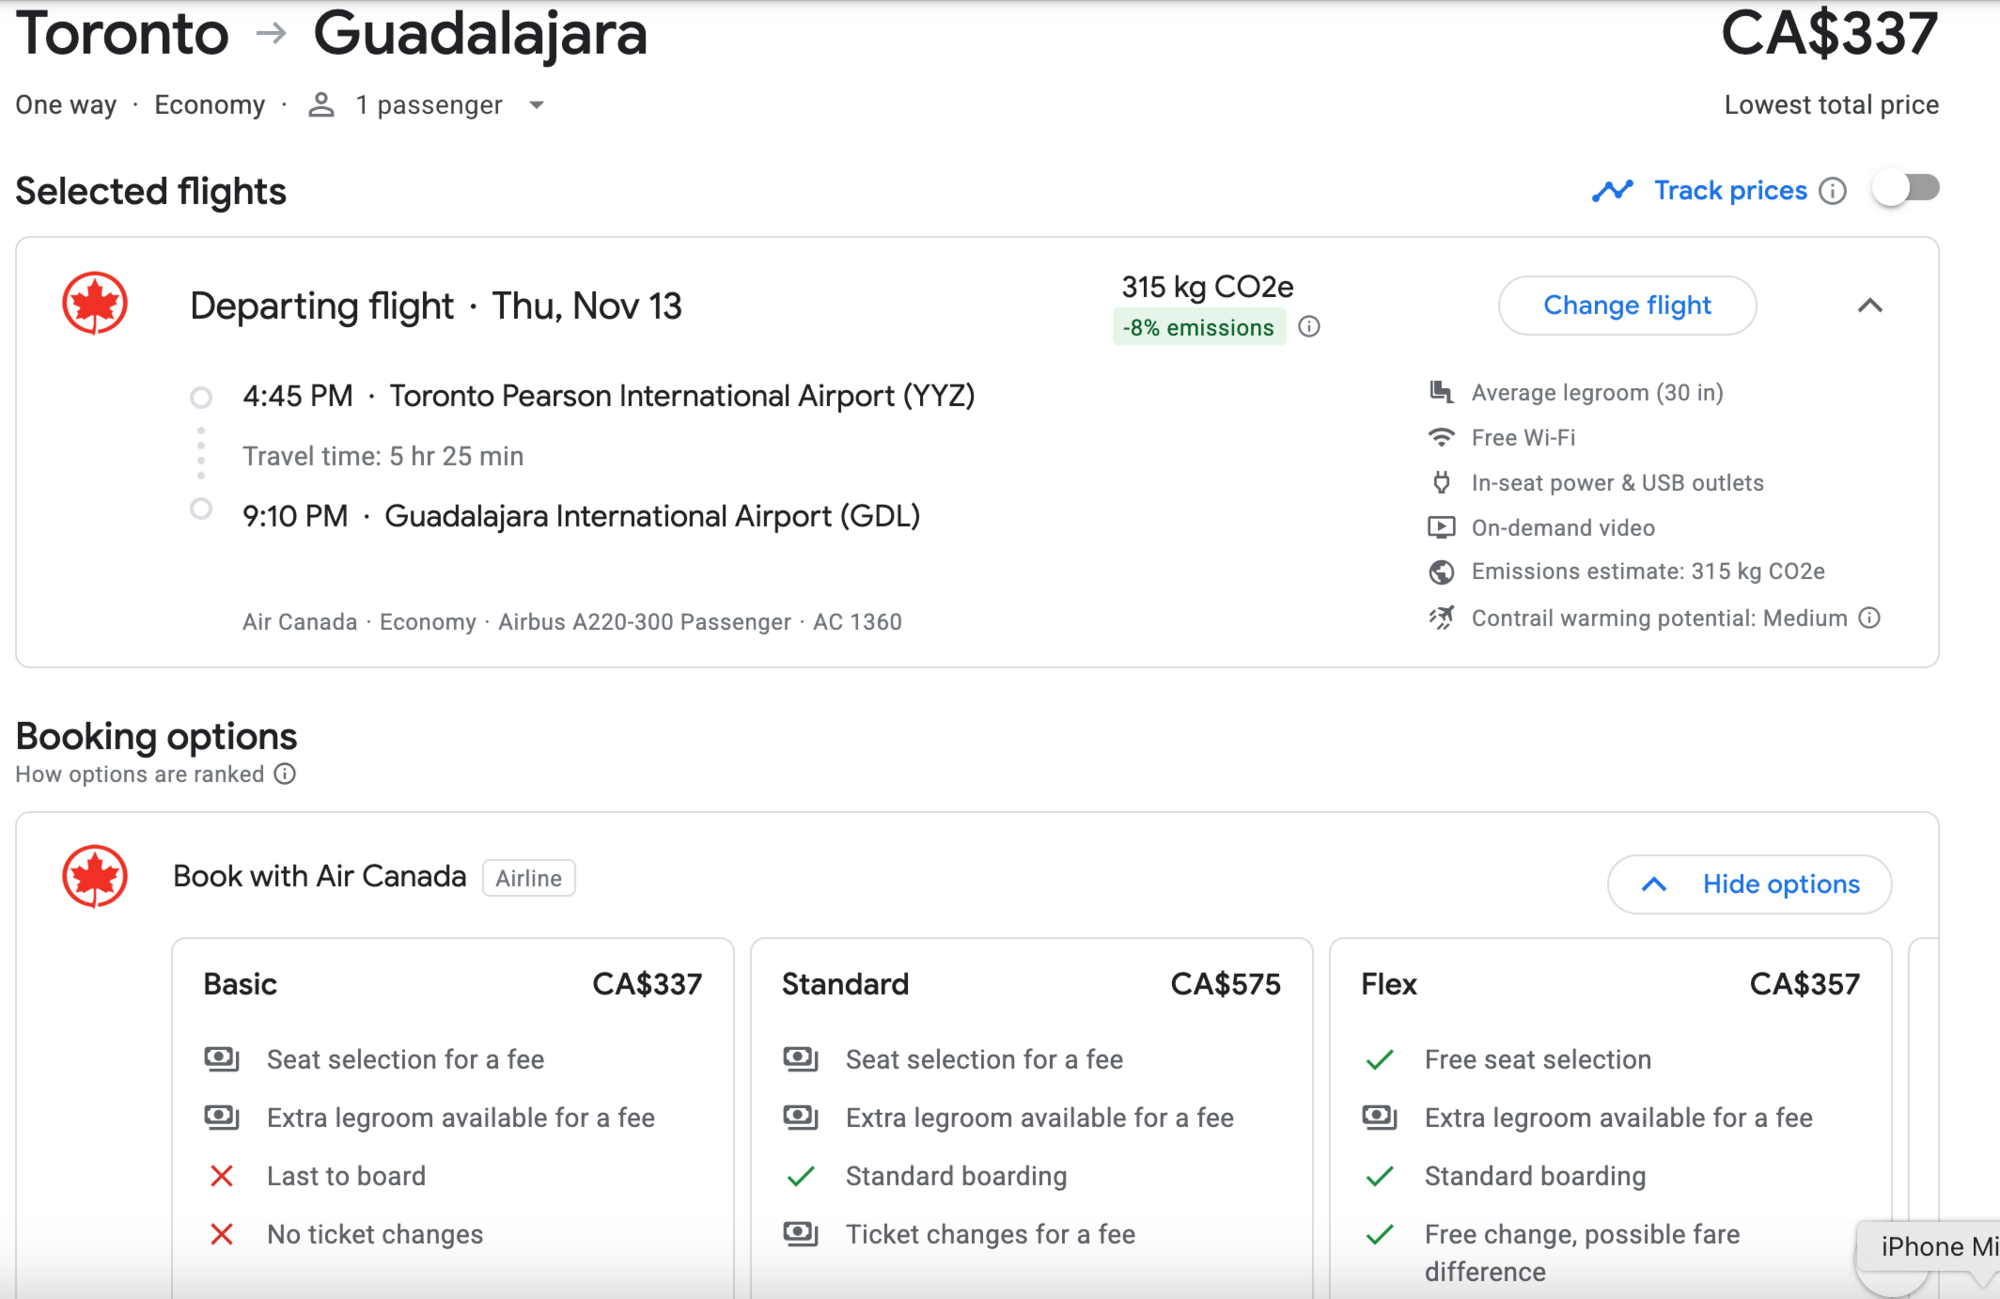Collapse the departing flight details
Image resolution: width=2000 pixels, height=1299 pixels.
click(1870, 306)
